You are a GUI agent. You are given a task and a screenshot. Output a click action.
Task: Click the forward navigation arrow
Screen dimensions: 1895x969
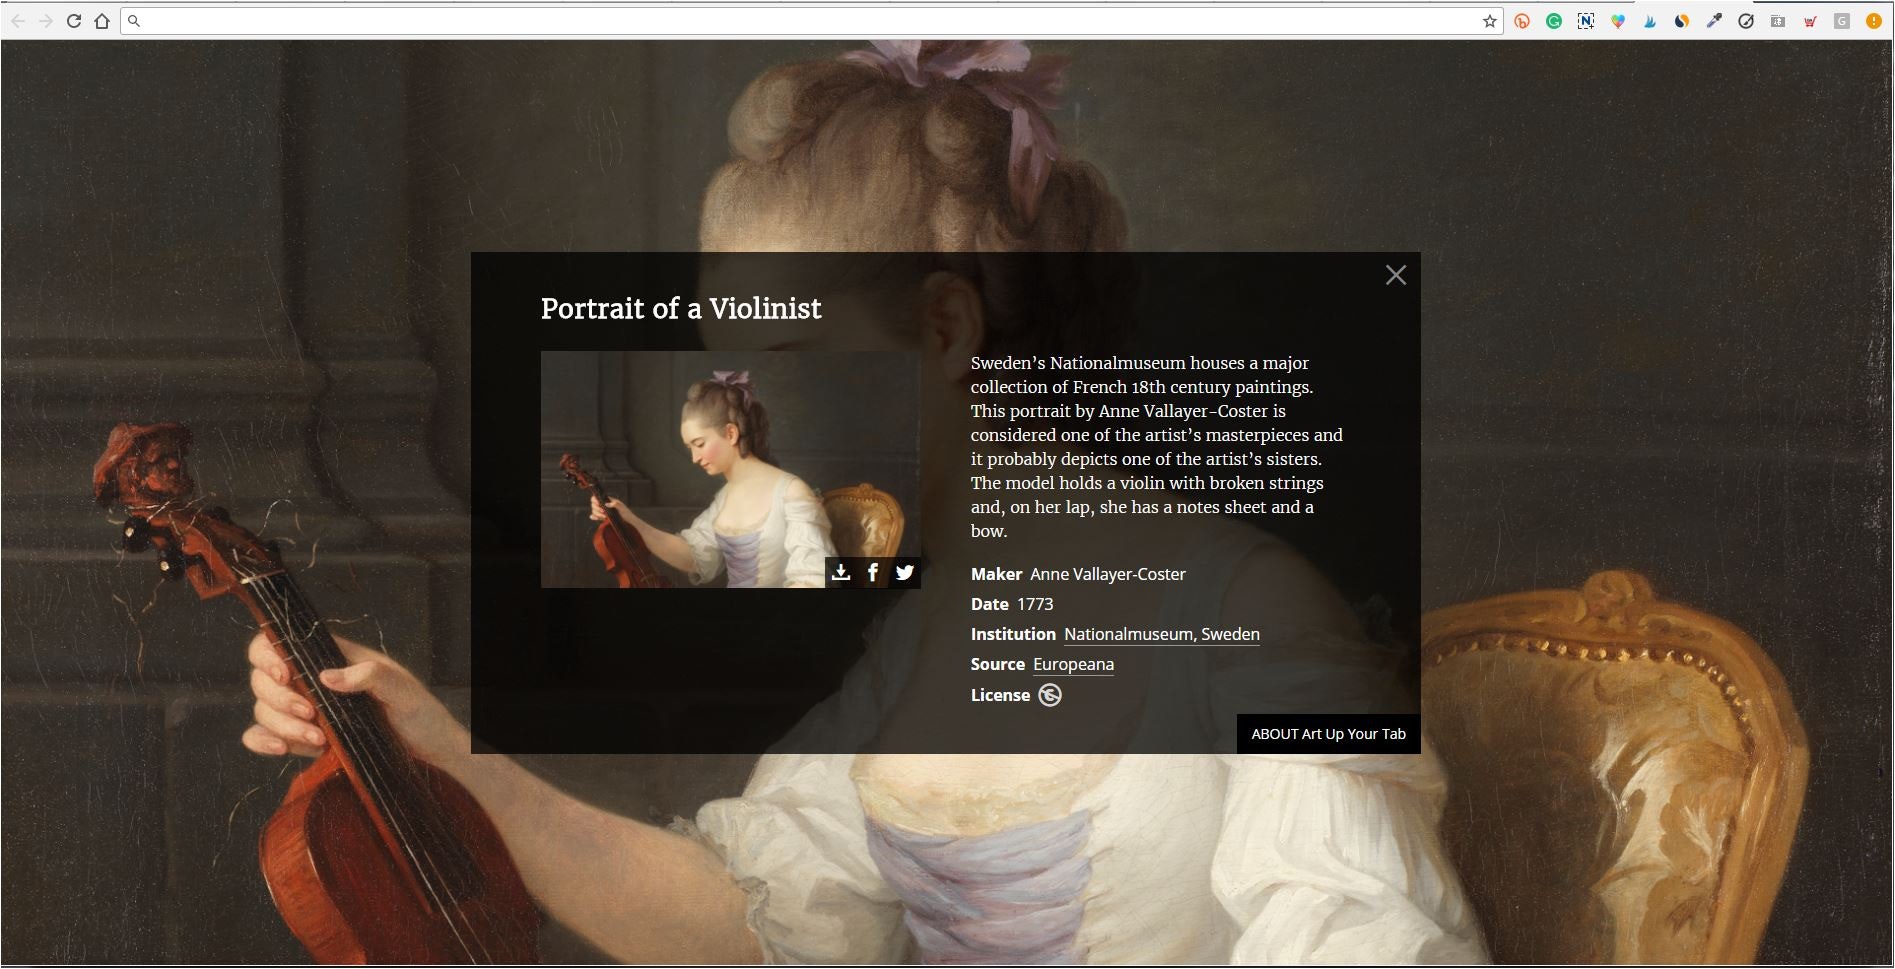click(48, 20)
